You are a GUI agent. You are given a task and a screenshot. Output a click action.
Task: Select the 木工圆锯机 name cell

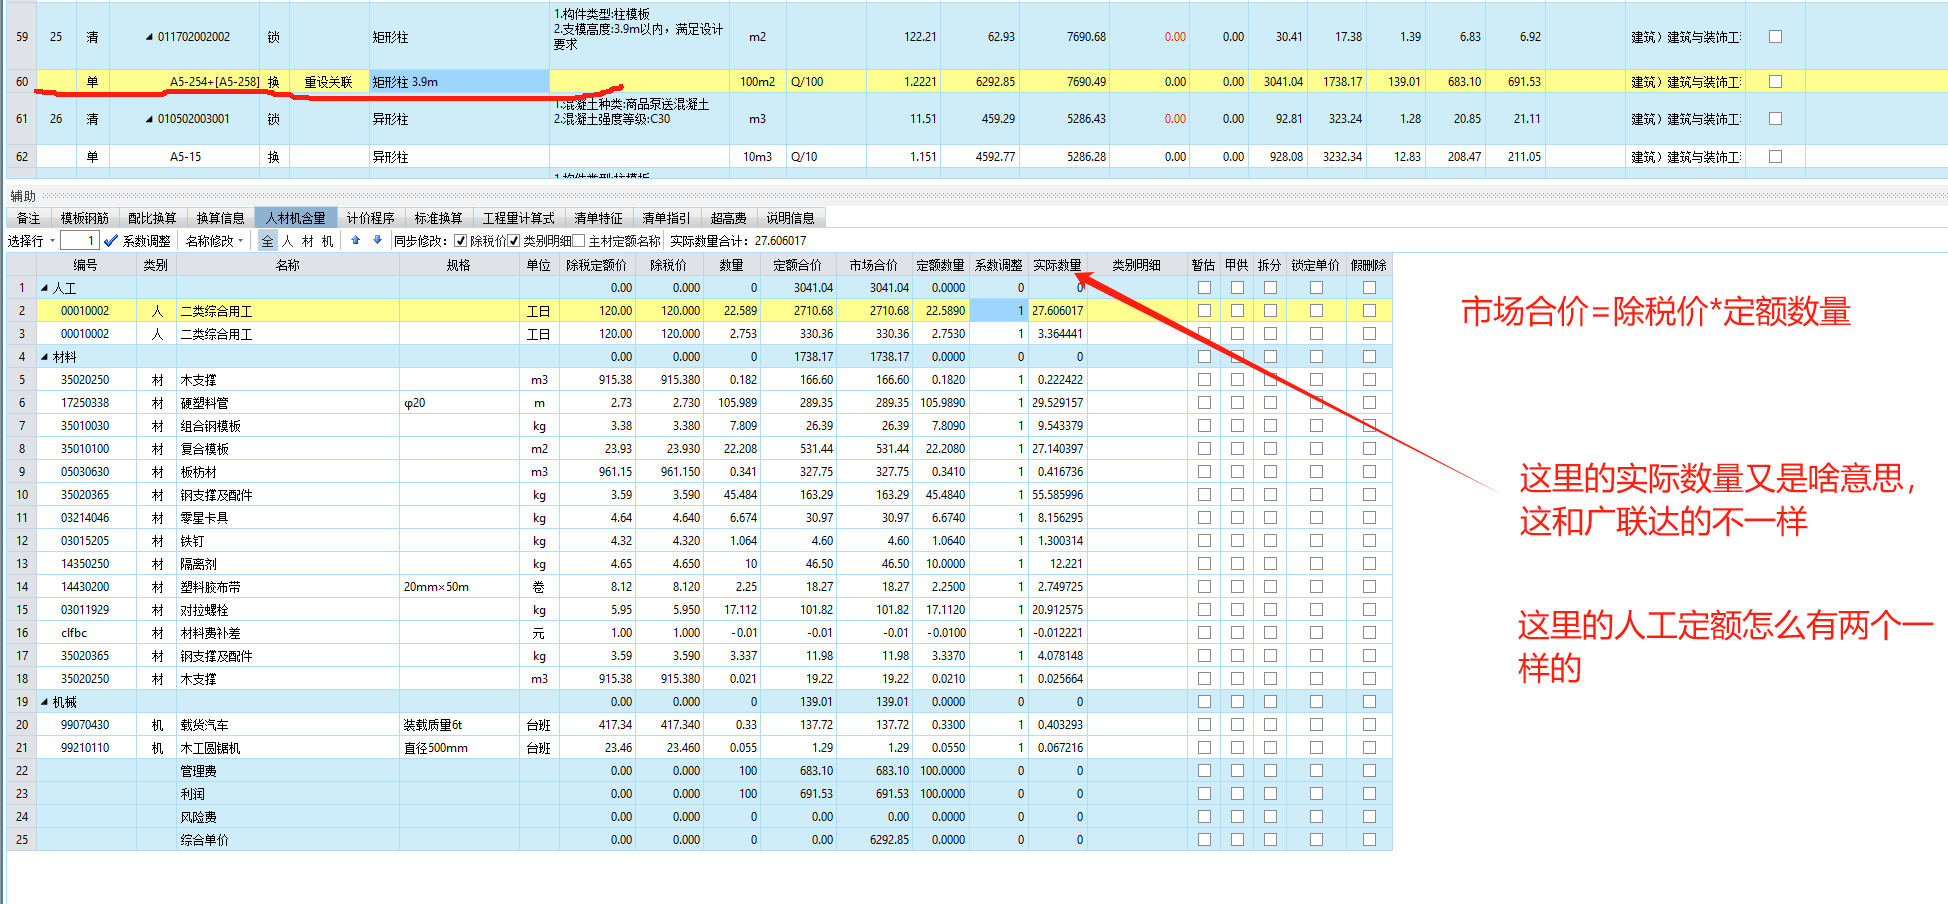(x=288, y=748)
